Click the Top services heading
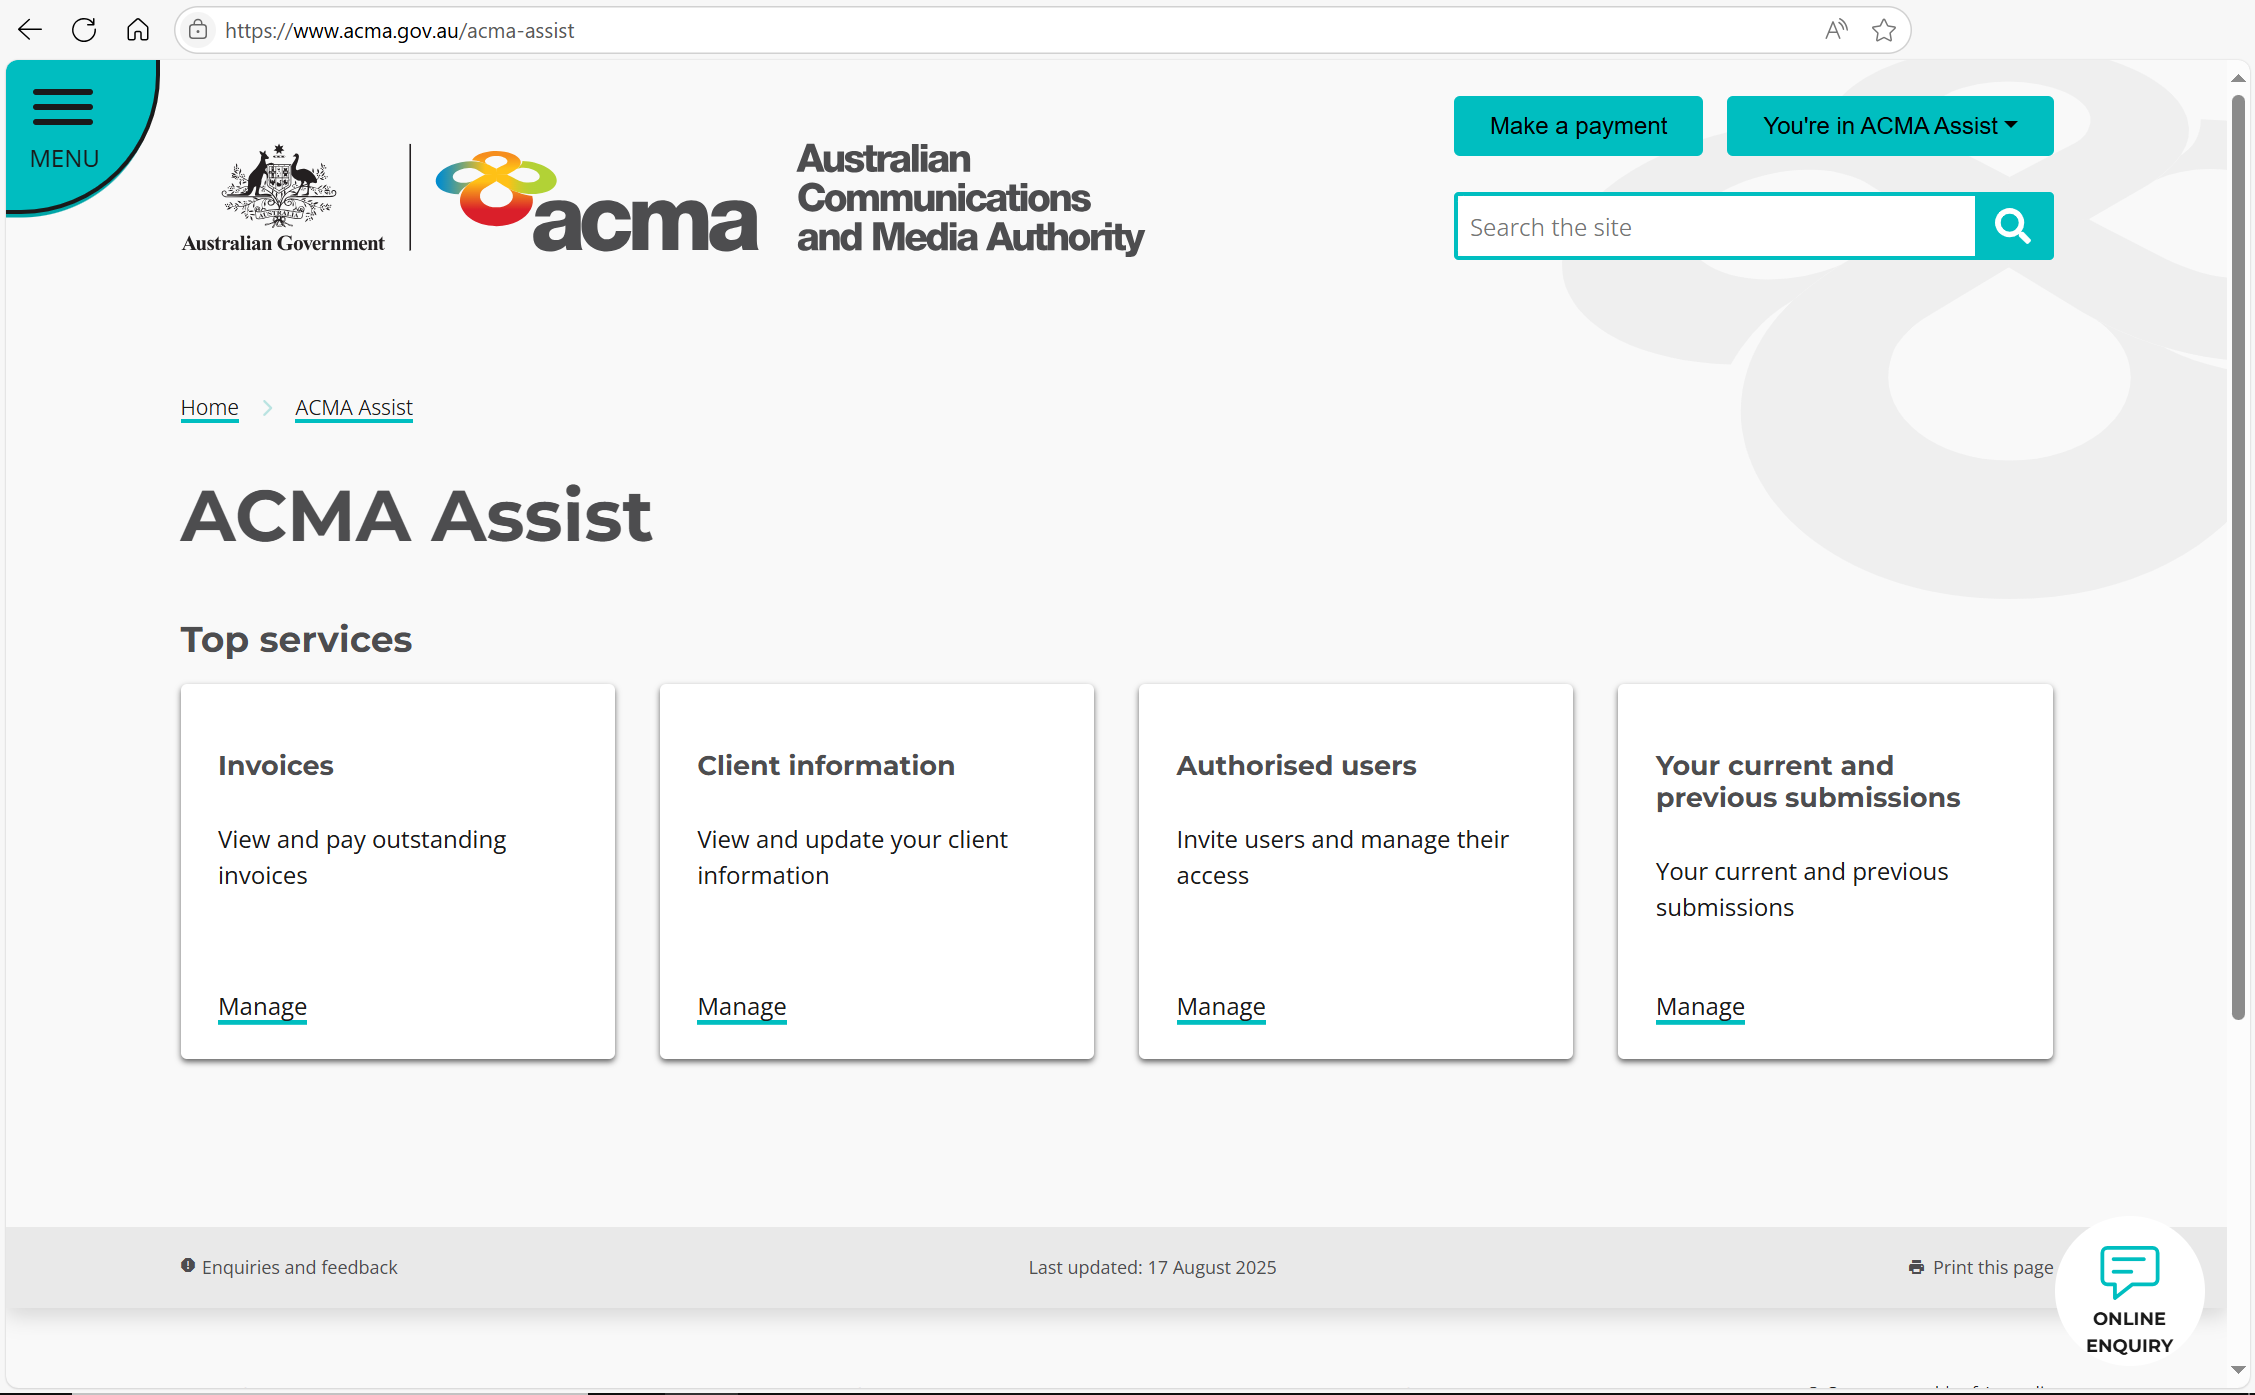The height and width of the screenshot is (1395, 2255). tap(296, 639)
